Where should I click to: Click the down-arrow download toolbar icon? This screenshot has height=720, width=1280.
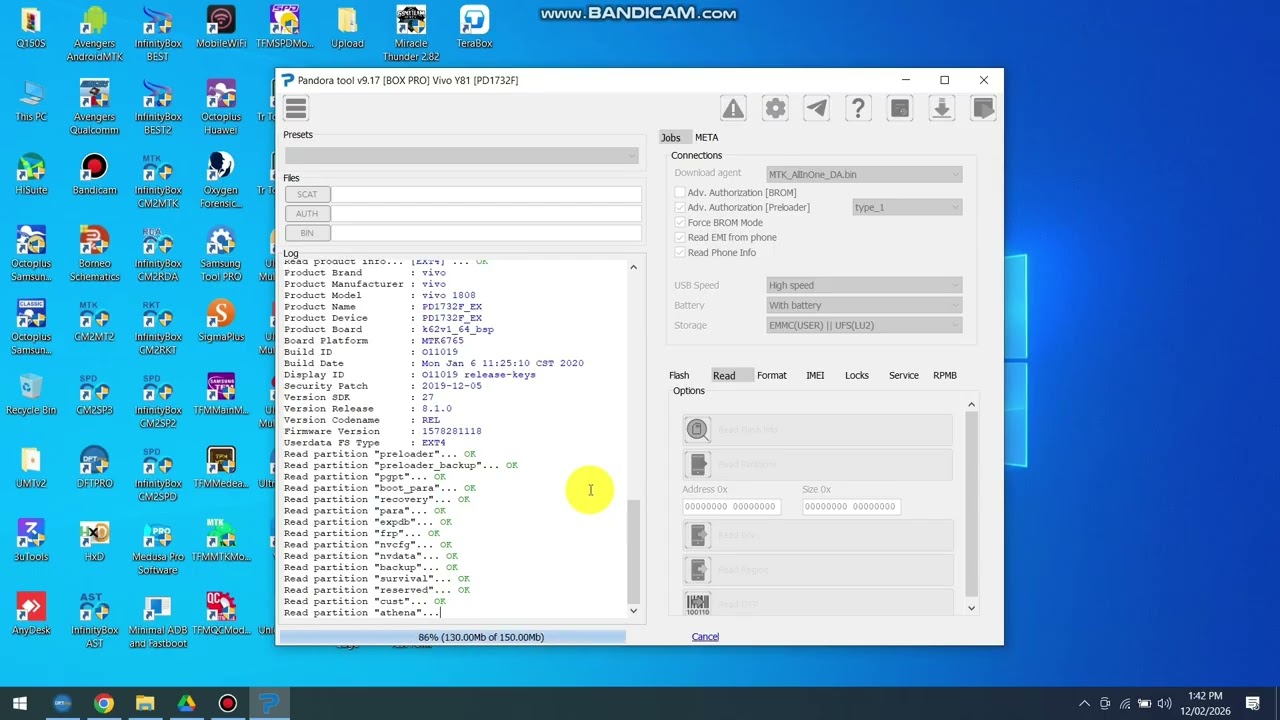pyautogui.click(x=942, y=108)
